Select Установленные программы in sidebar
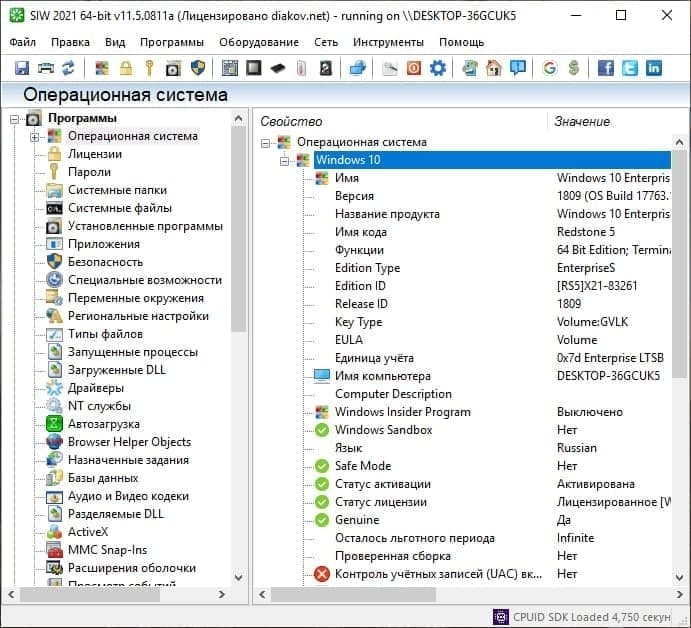The width and height of the screenshot is (691, 628). click(x=145, y=226)
